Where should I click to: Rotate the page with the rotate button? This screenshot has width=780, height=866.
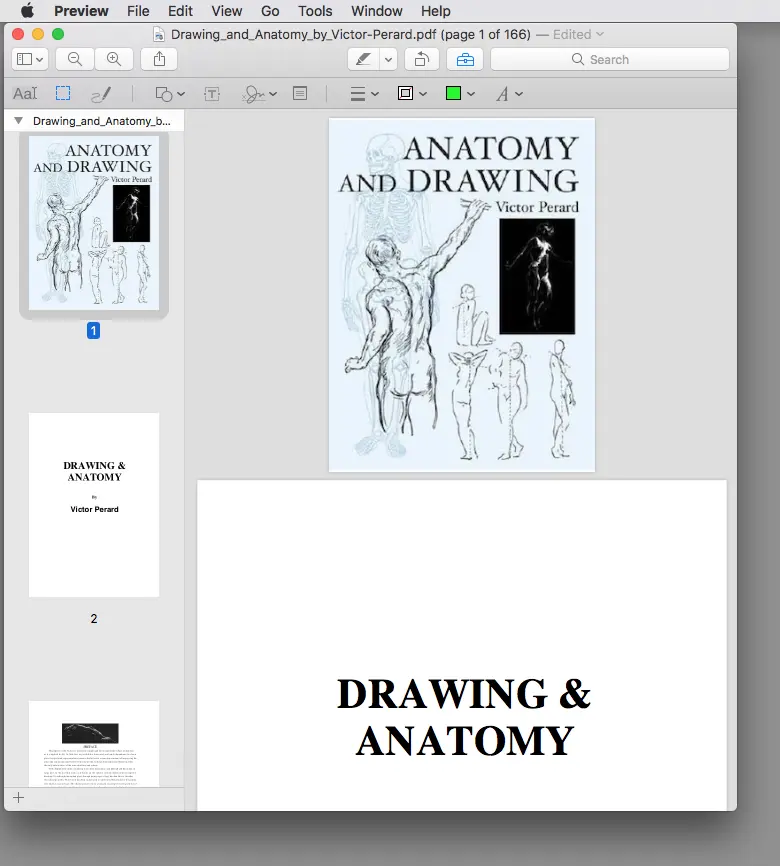[422, 59]
